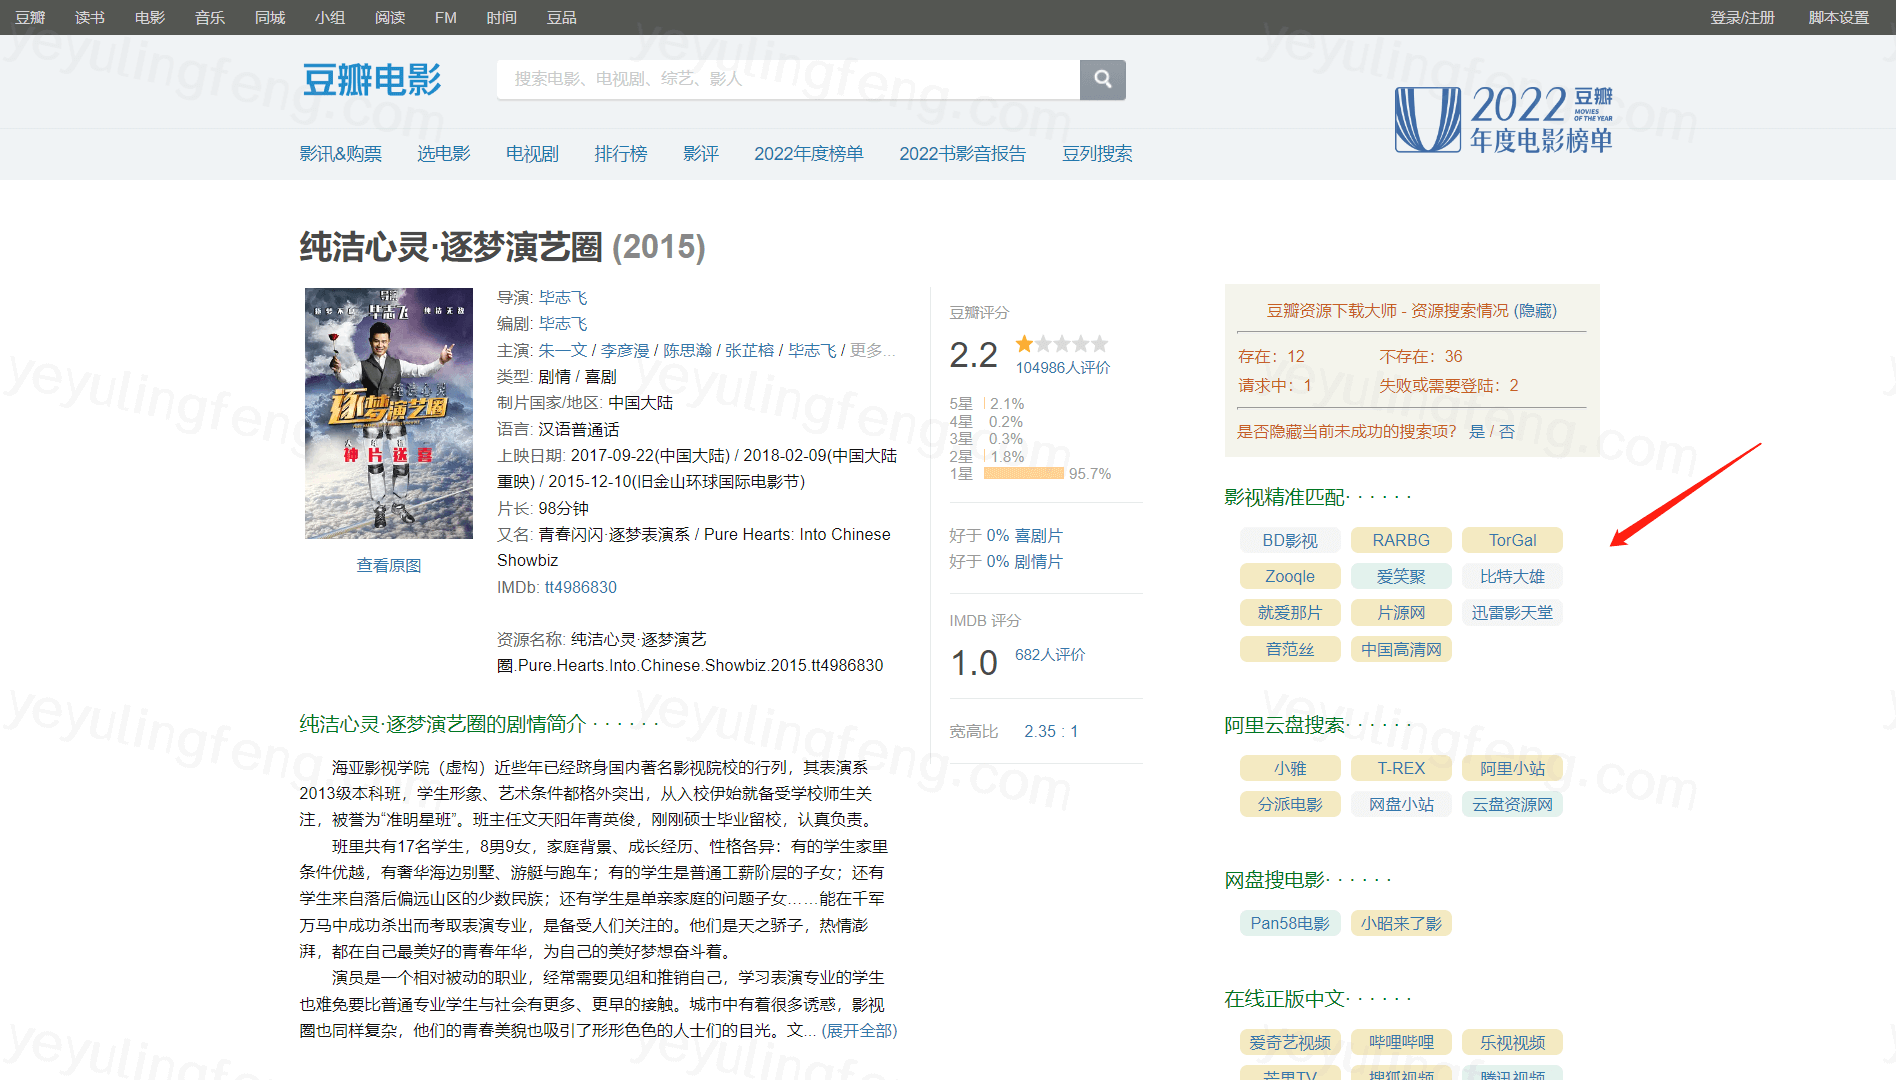Screen dimensions: 1896x1080
Task: Open 爱笑聚 resource button
Action: pyautogui.click(x=1401, y=576)
